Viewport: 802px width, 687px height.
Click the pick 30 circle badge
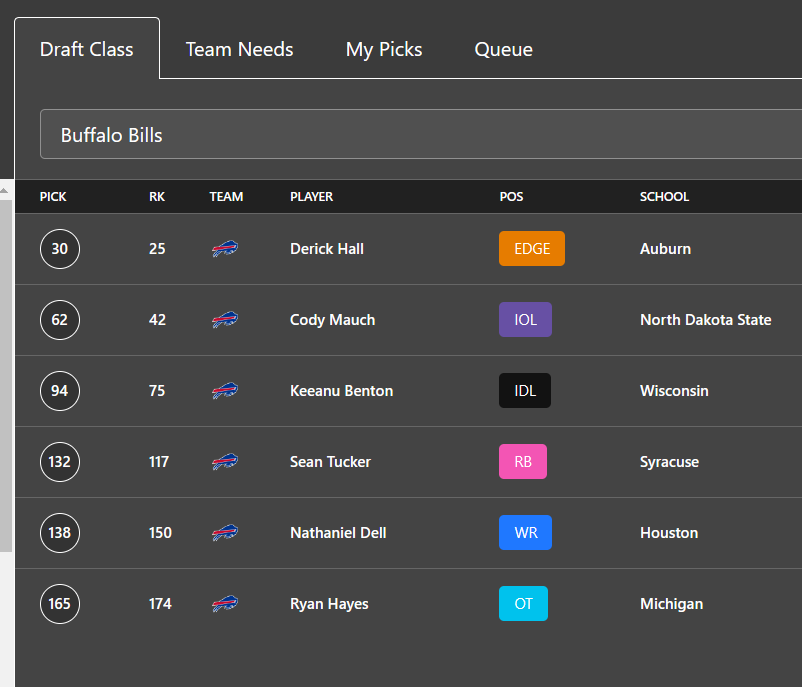pos(60,249)
